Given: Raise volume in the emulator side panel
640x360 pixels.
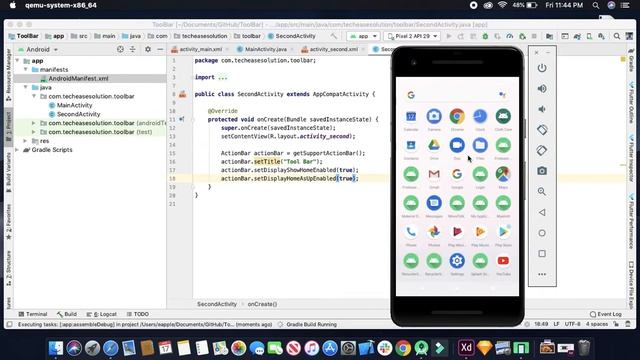Looking at the screenshot, I should click(542, 89).
